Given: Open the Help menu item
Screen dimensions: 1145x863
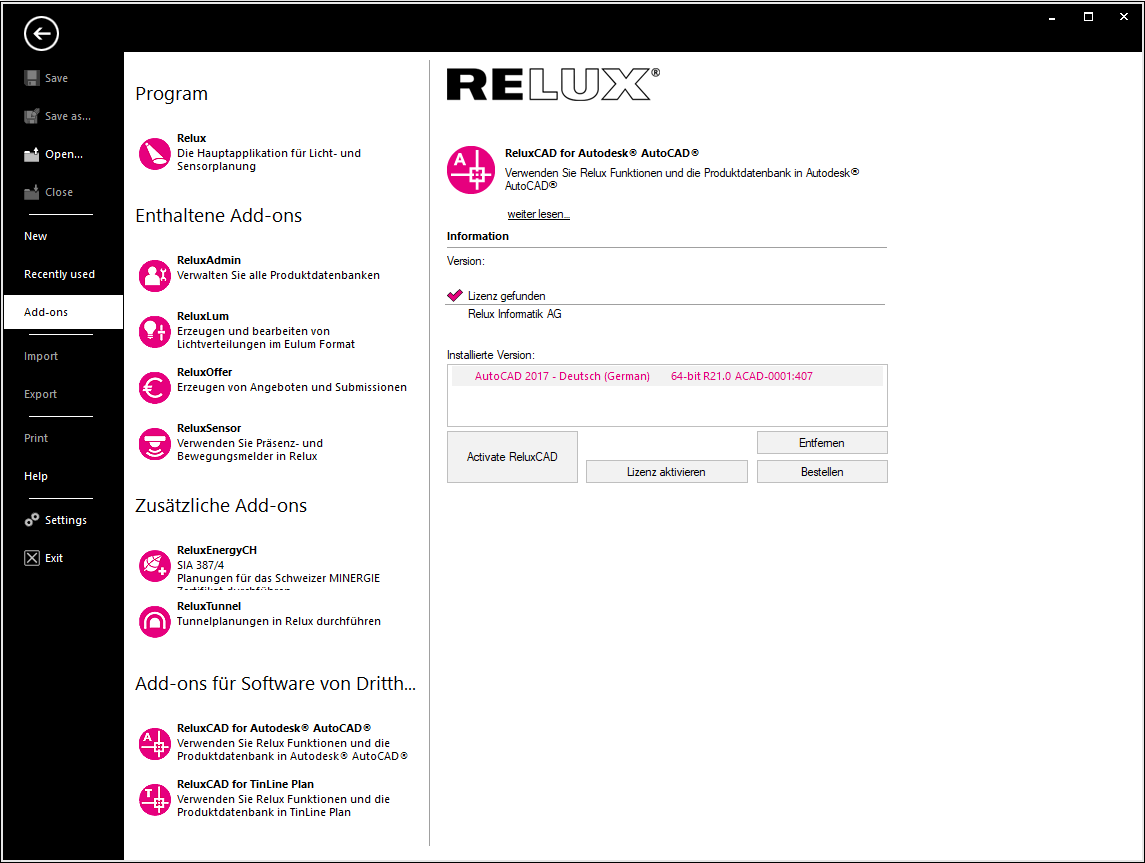Looking at the screenshot, I should tap(36, 475).
